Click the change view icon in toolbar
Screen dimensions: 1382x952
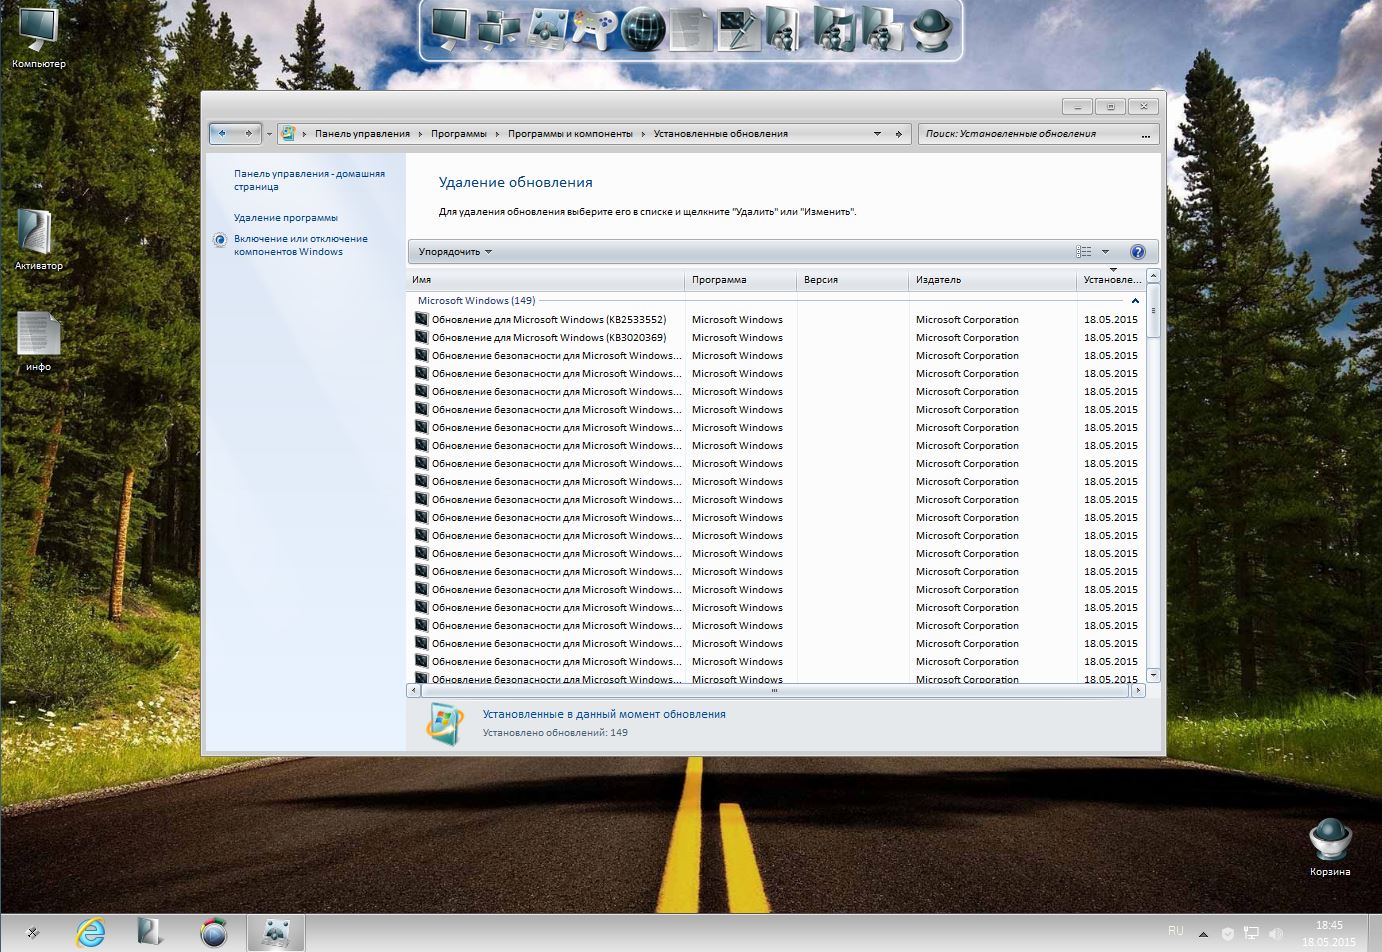click(1084, 252)
